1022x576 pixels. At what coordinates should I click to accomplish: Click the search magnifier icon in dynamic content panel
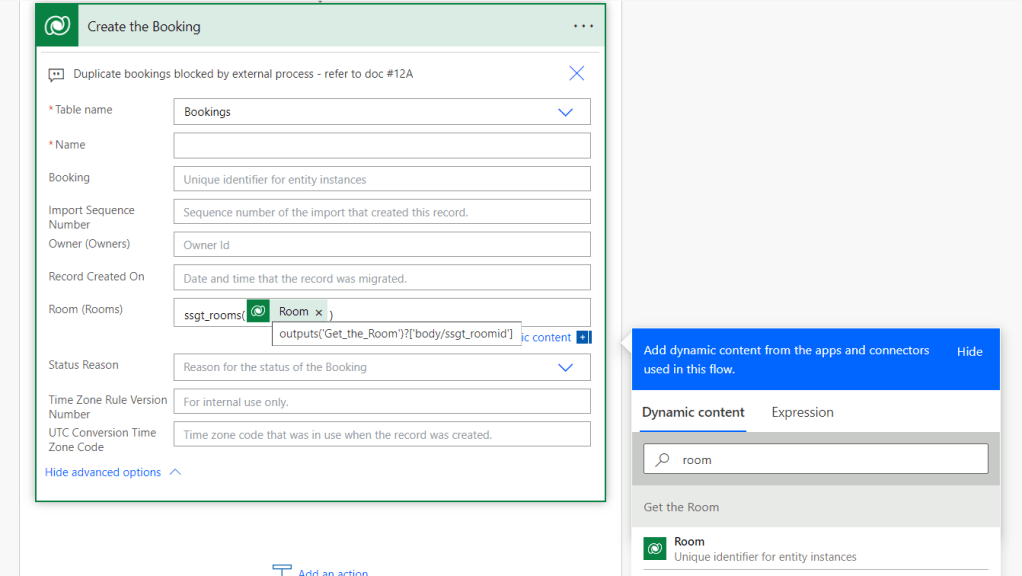click(x=662, y=460)
